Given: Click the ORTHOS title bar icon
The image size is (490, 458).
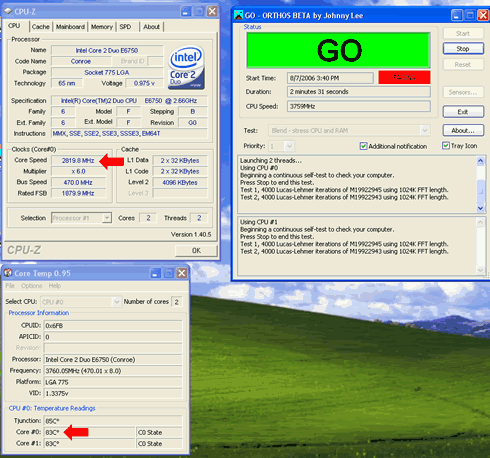Looking at the screenshot, I should pyautogui.click(x=238, y=15).
